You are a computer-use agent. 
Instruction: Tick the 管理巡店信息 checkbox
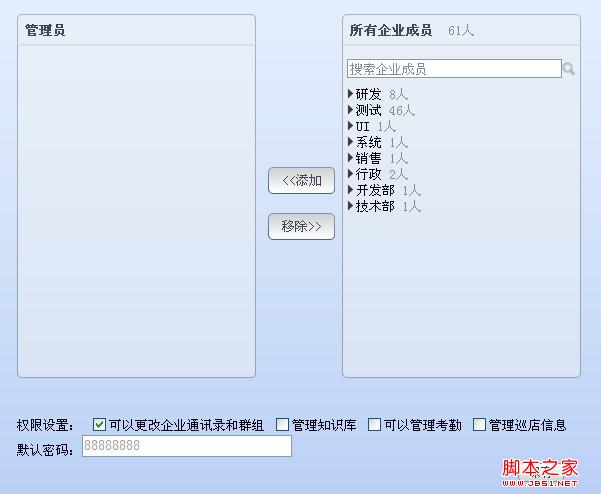pos(479,425)
